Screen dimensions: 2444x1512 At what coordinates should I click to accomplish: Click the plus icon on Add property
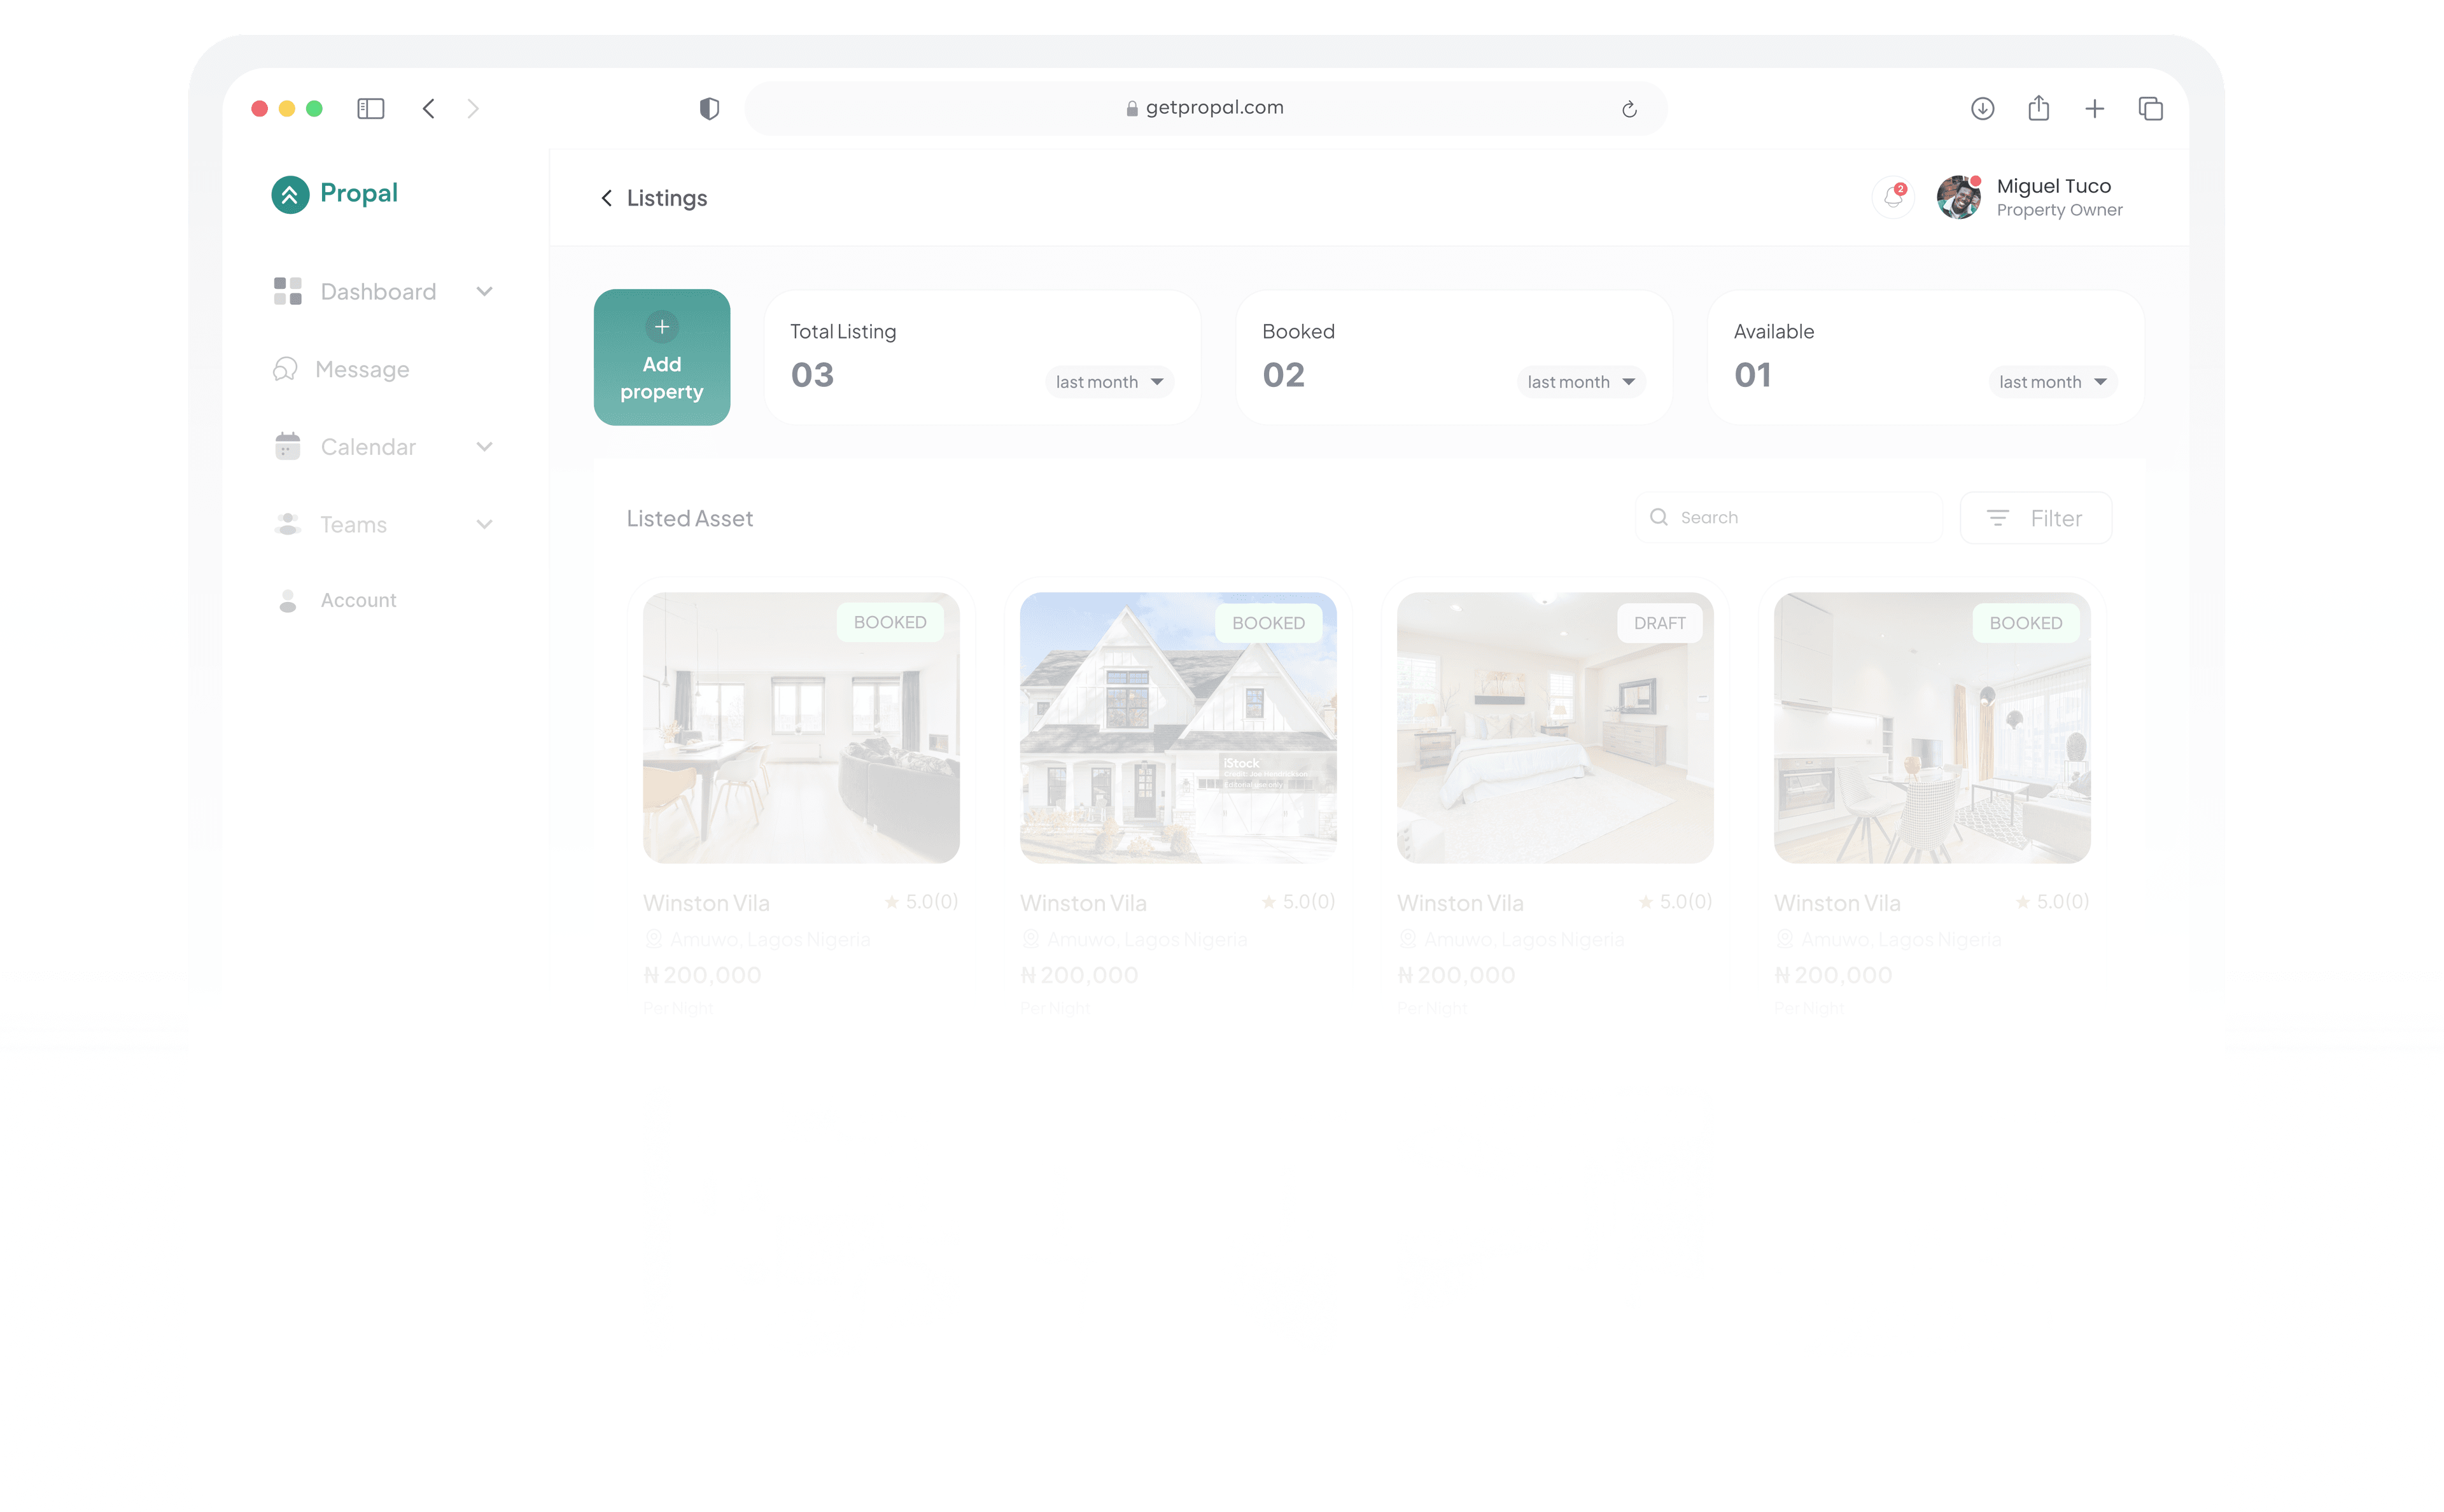click(x=662, y=327)
